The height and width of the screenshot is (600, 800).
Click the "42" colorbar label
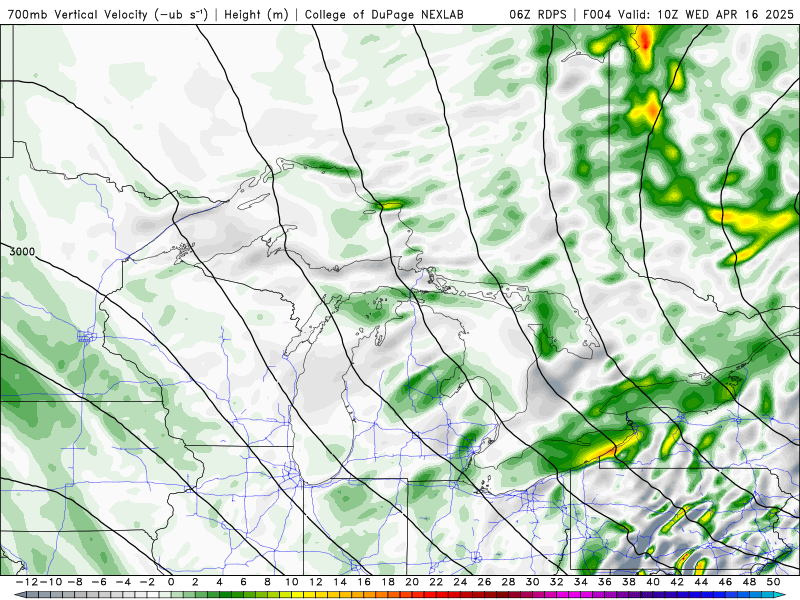(x=677, y=582)
